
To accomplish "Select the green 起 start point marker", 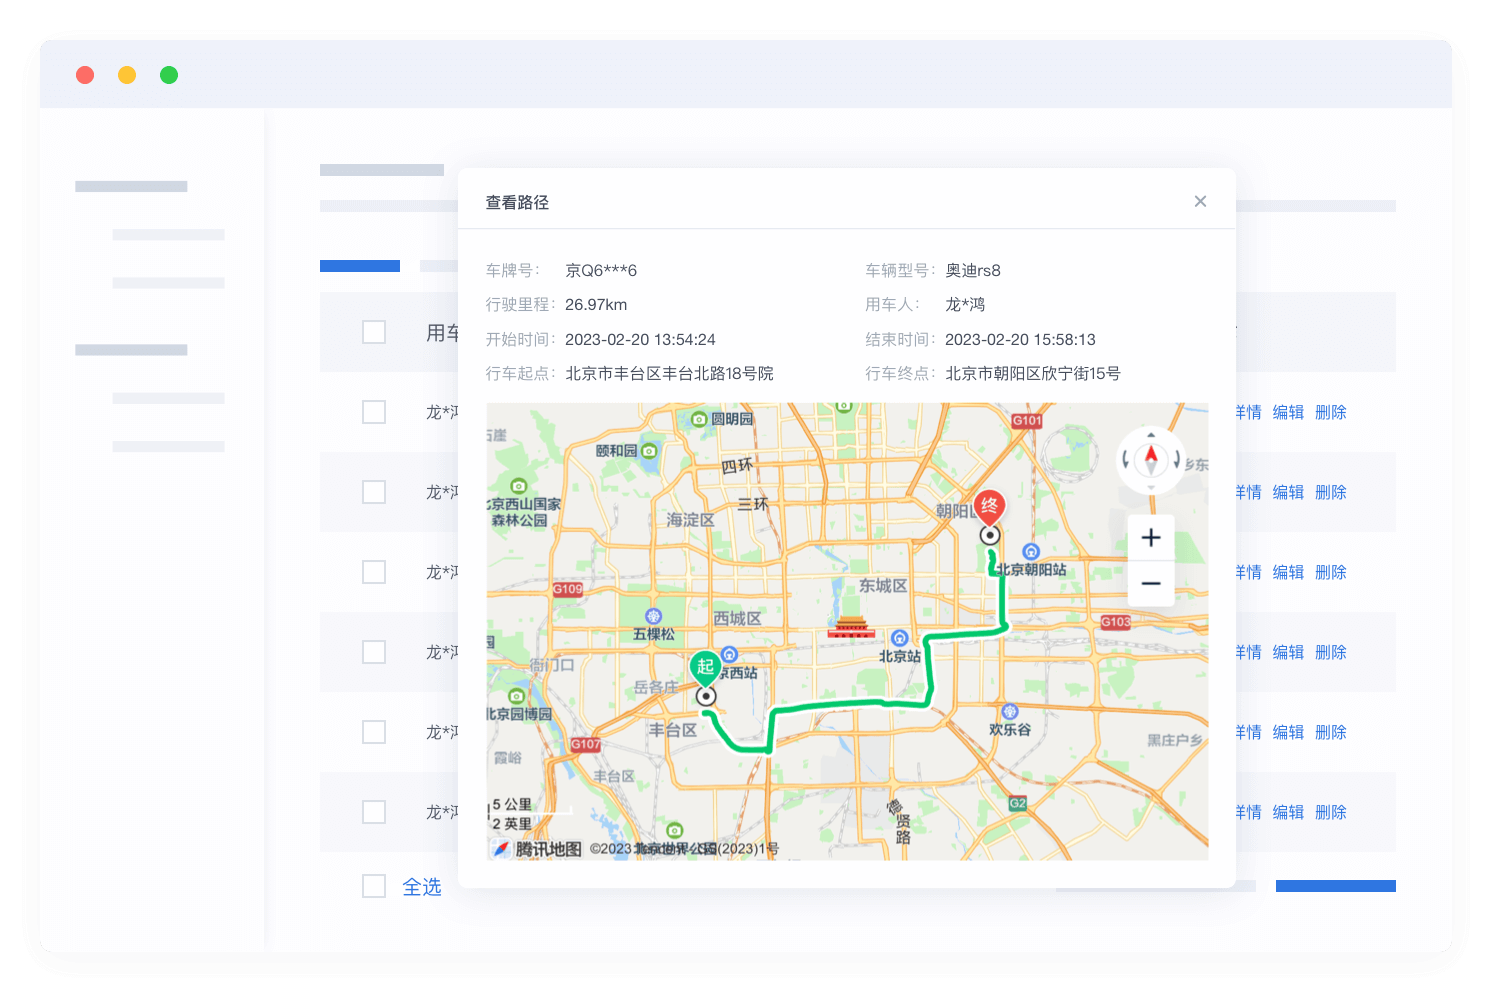I will (705, 667).
